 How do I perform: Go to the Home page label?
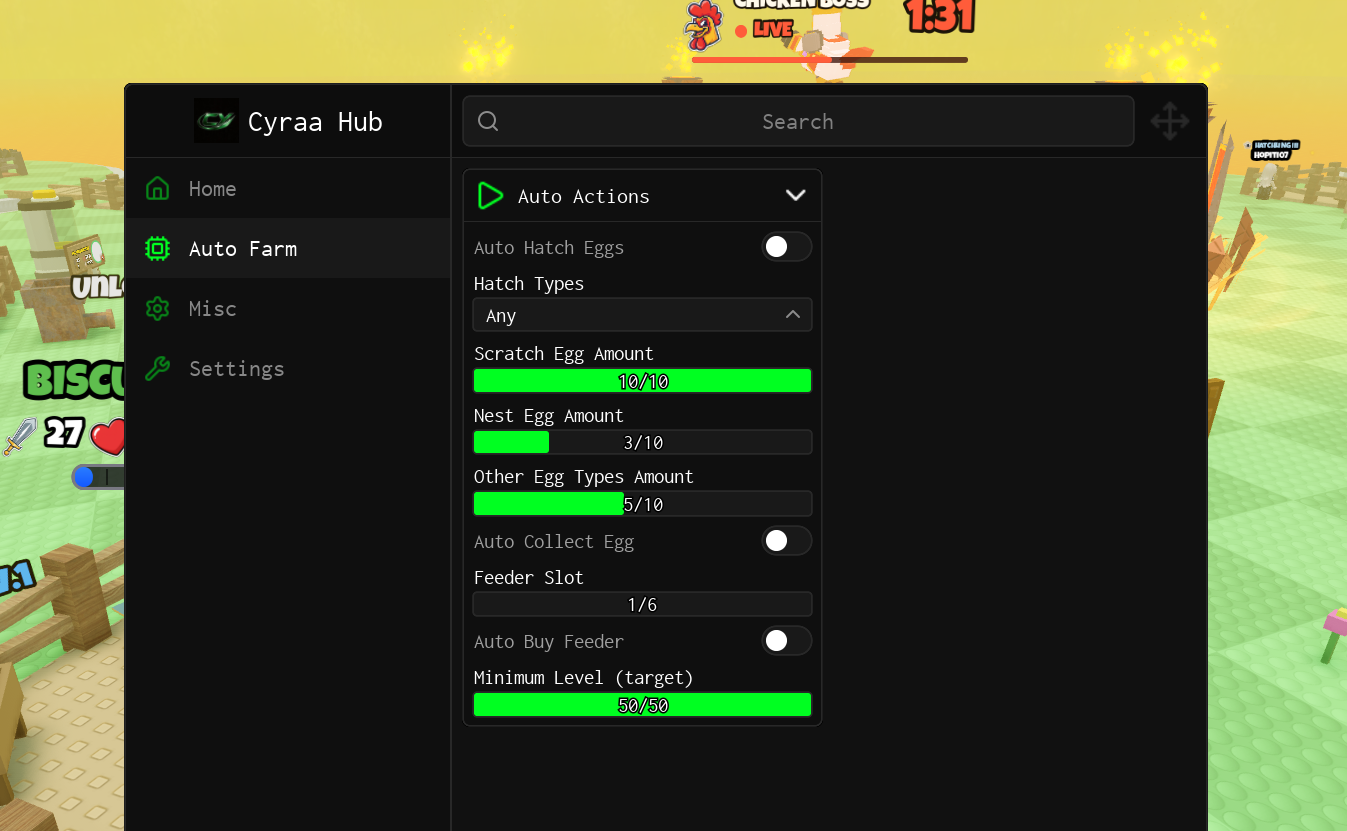click(x=212, y=188)
